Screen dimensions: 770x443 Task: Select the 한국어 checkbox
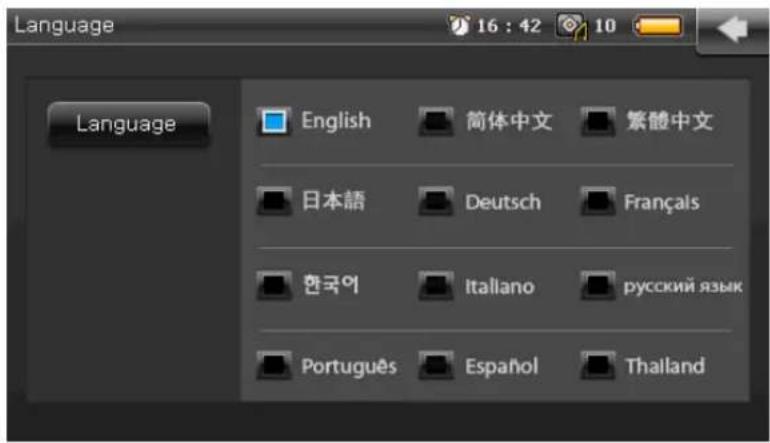point(274,285)
